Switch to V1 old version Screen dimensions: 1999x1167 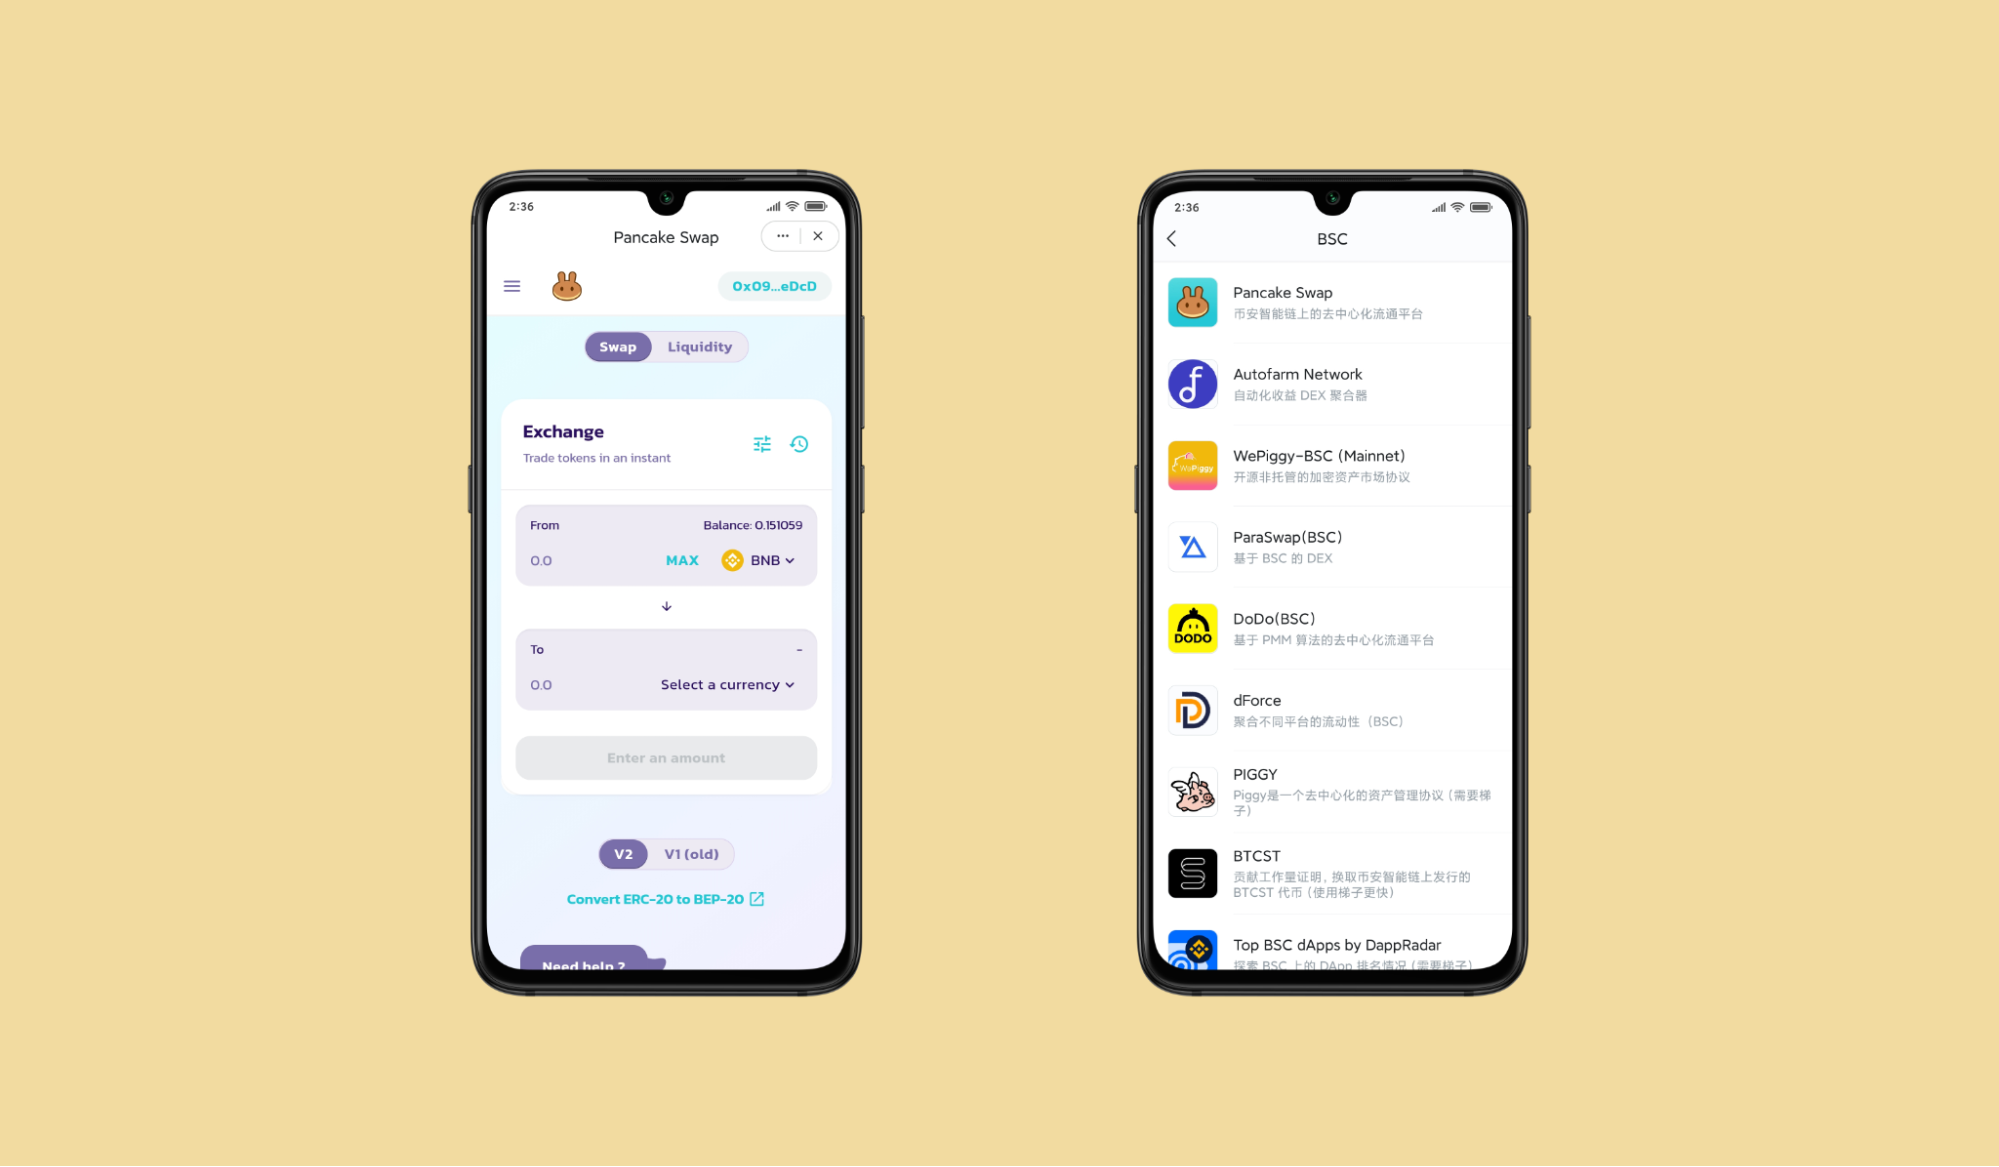click(692, 853)
